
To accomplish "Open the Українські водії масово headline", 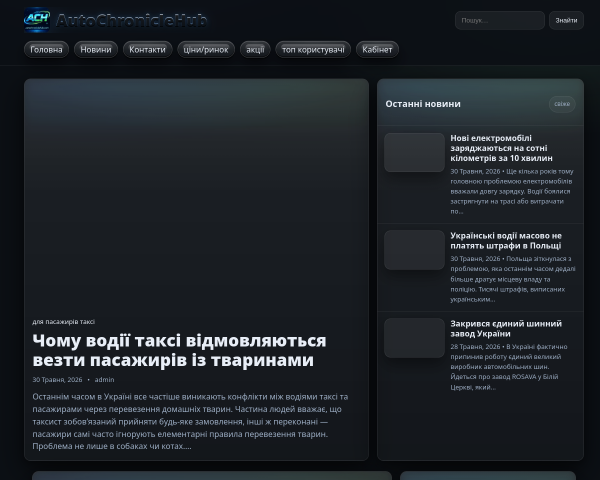I will (x=506, y=241).
